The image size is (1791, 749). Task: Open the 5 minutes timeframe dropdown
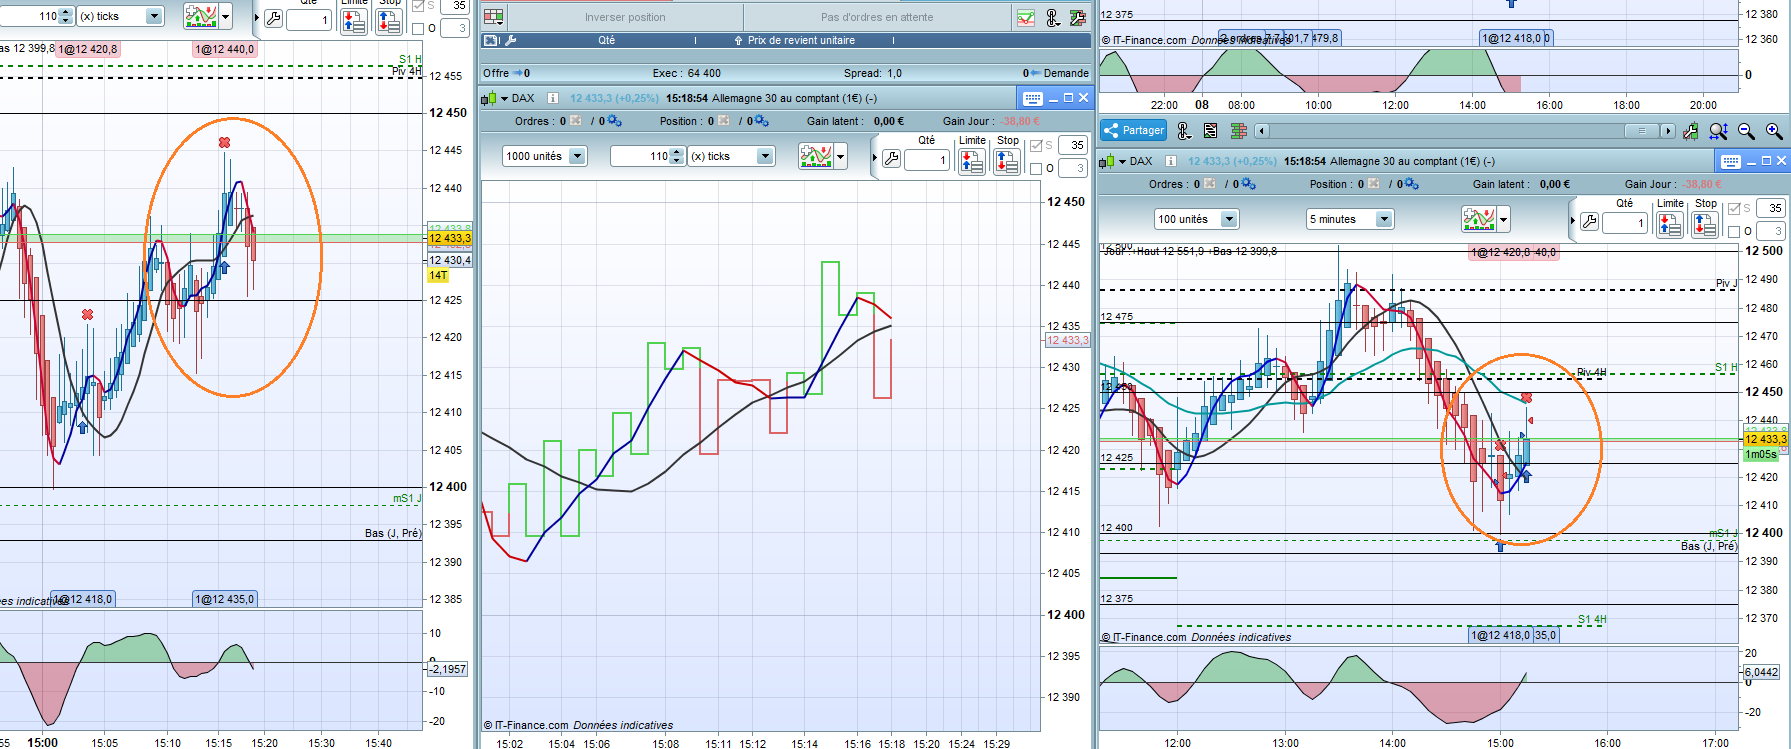tap(1384, 219)
